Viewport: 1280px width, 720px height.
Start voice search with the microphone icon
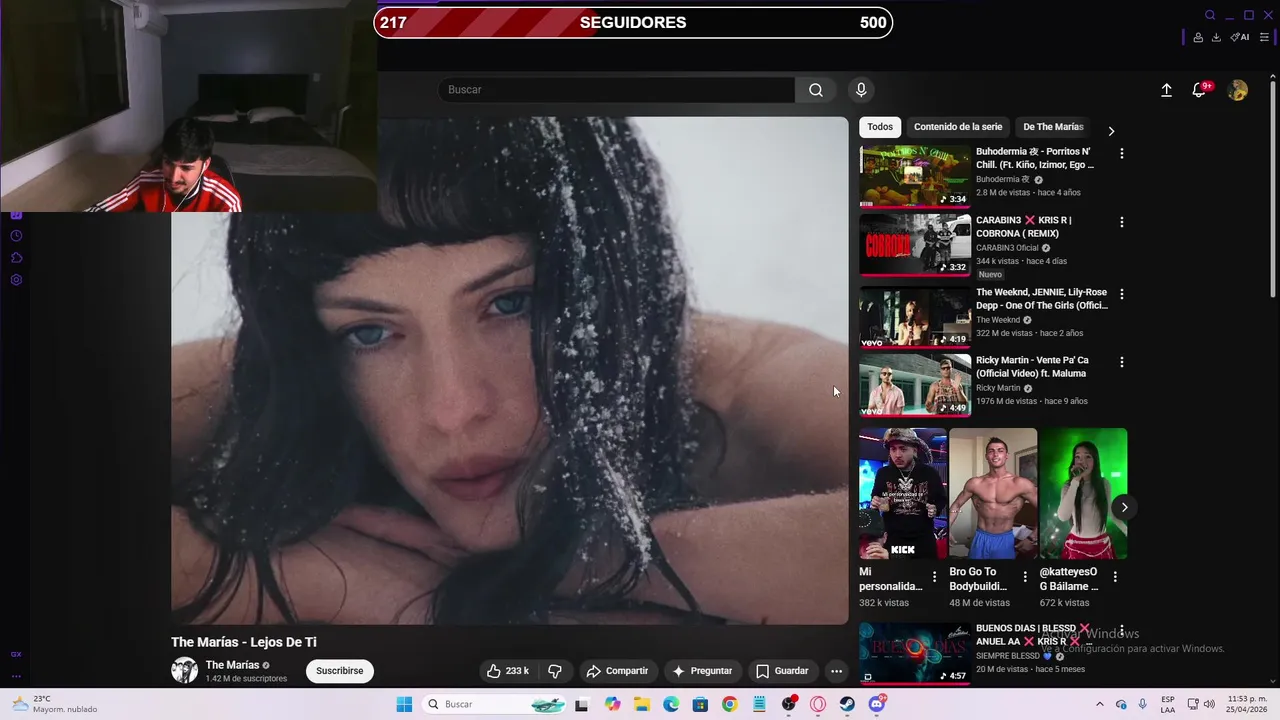(x=861, y=90)
